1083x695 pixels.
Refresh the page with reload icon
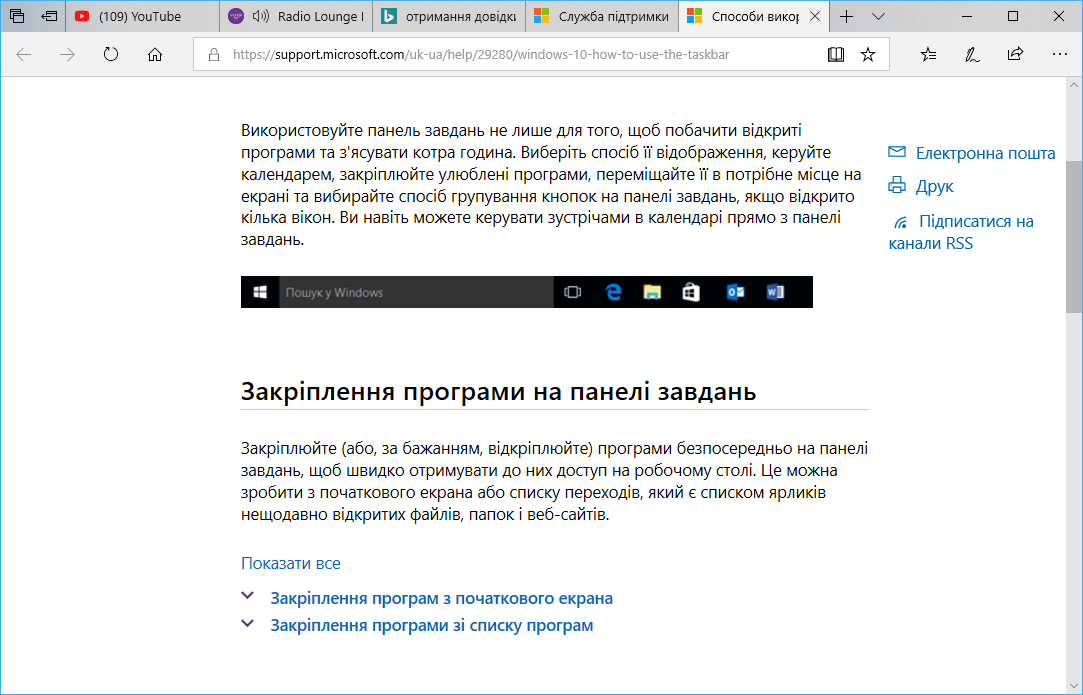(111, 55)
